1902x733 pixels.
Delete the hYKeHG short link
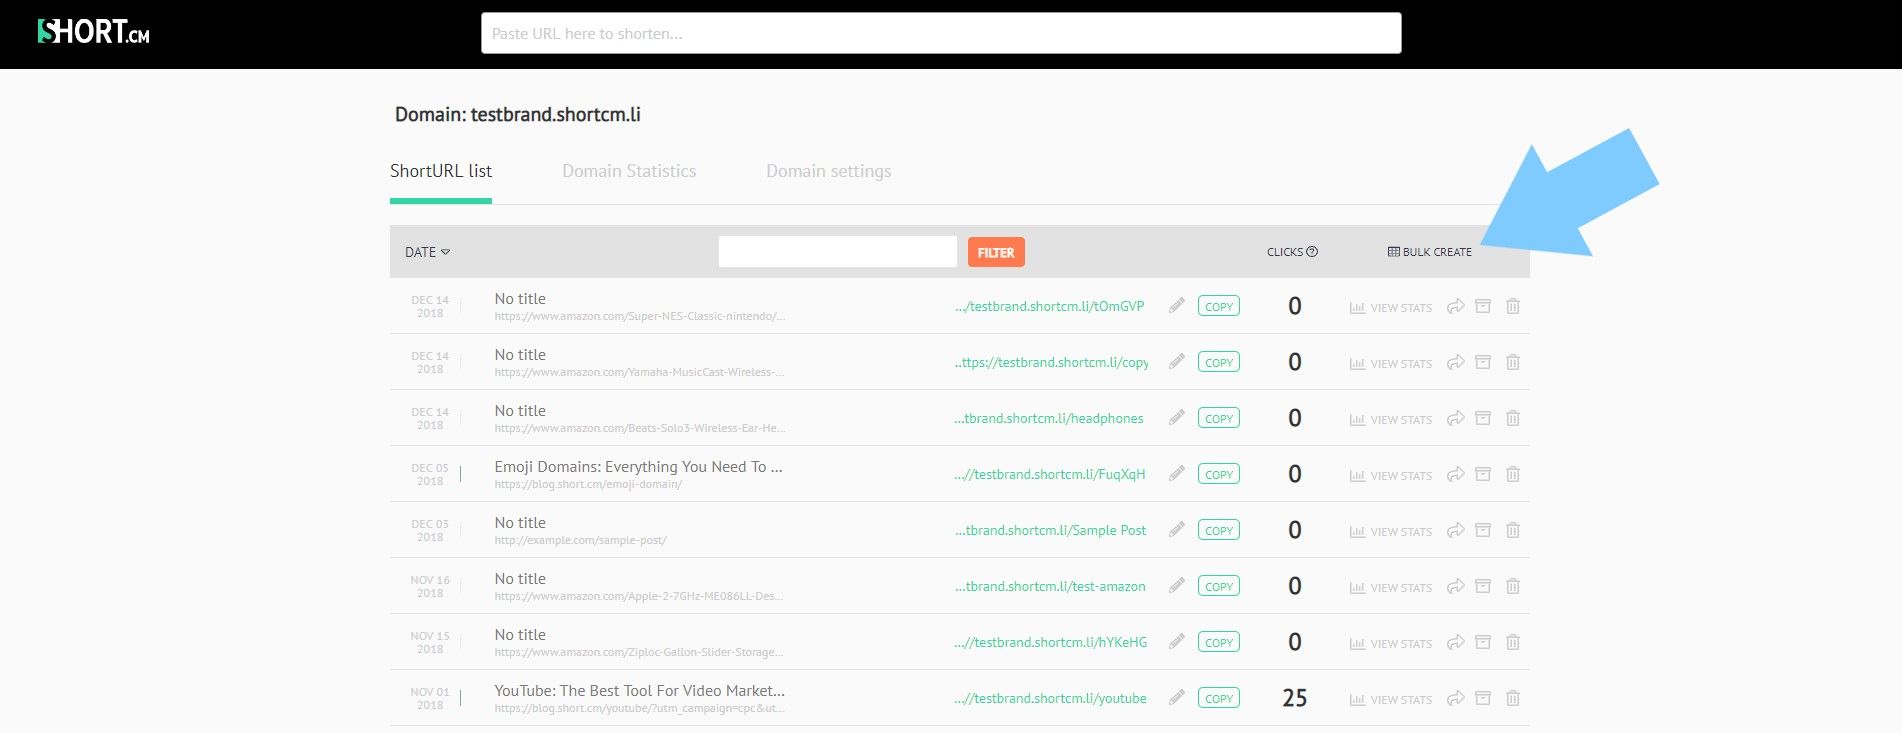(x=1513, y=642)
